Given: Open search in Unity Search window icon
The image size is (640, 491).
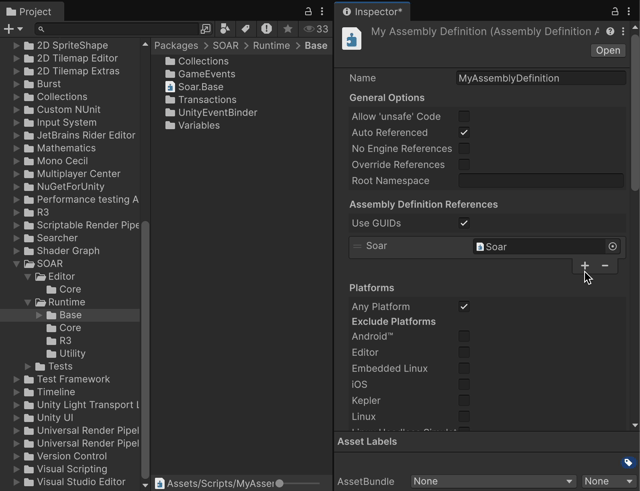Looking at the screenshot, I should pos(205,29).
